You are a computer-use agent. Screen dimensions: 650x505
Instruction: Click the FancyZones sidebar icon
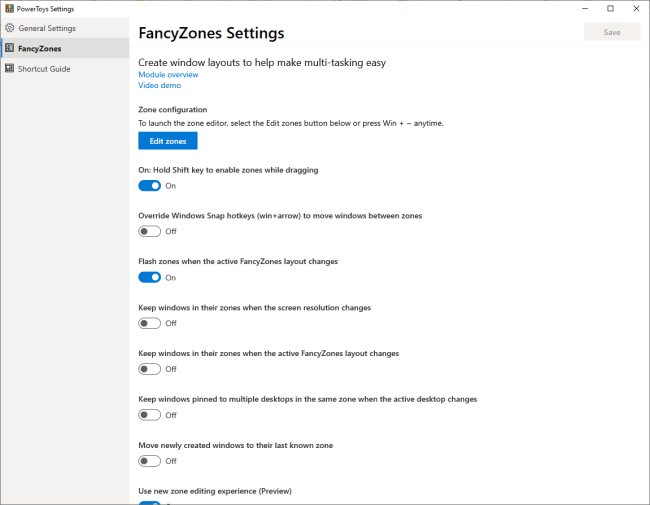(9, 48)
